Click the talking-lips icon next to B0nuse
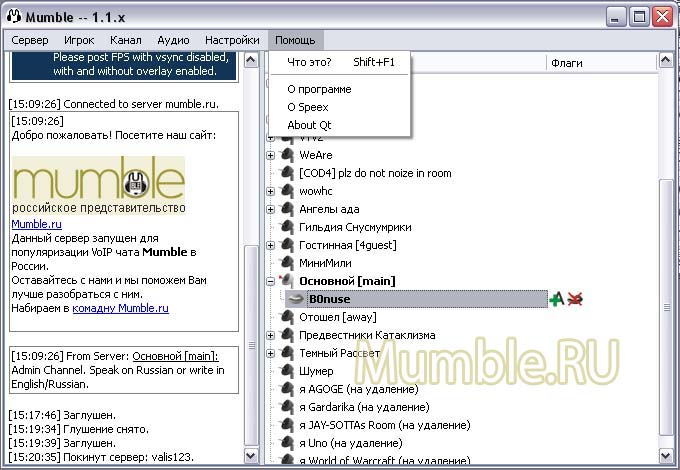 (296, 299)
